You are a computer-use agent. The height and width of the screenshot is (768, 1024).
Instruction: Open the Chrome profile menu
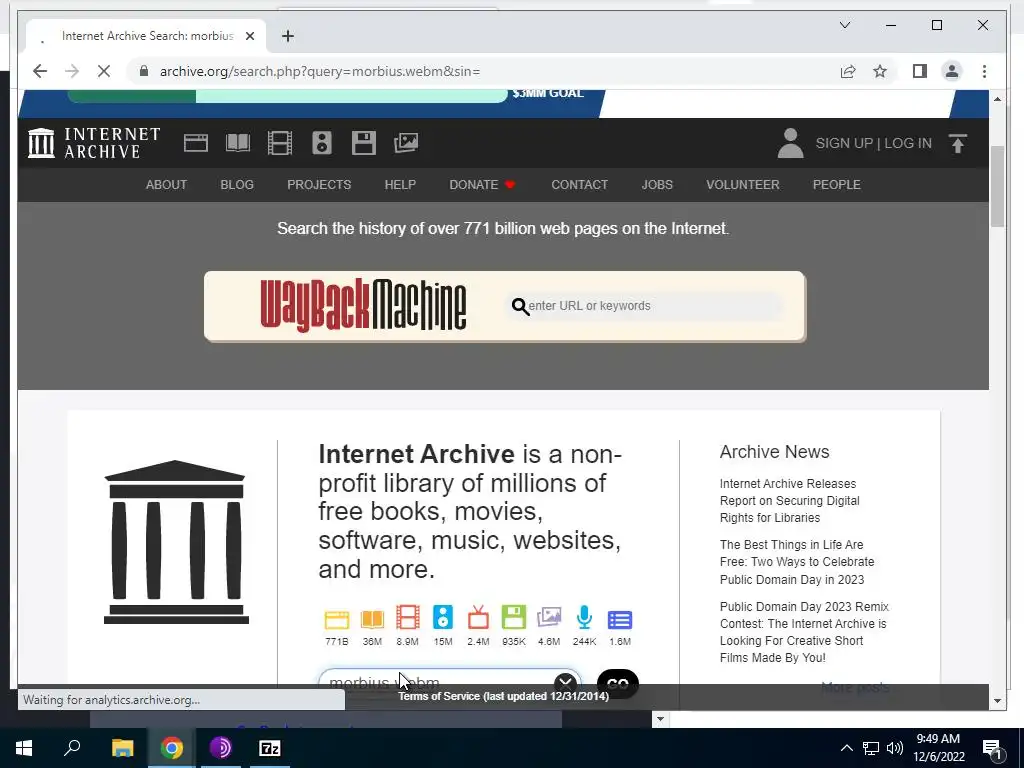(952, 71)
